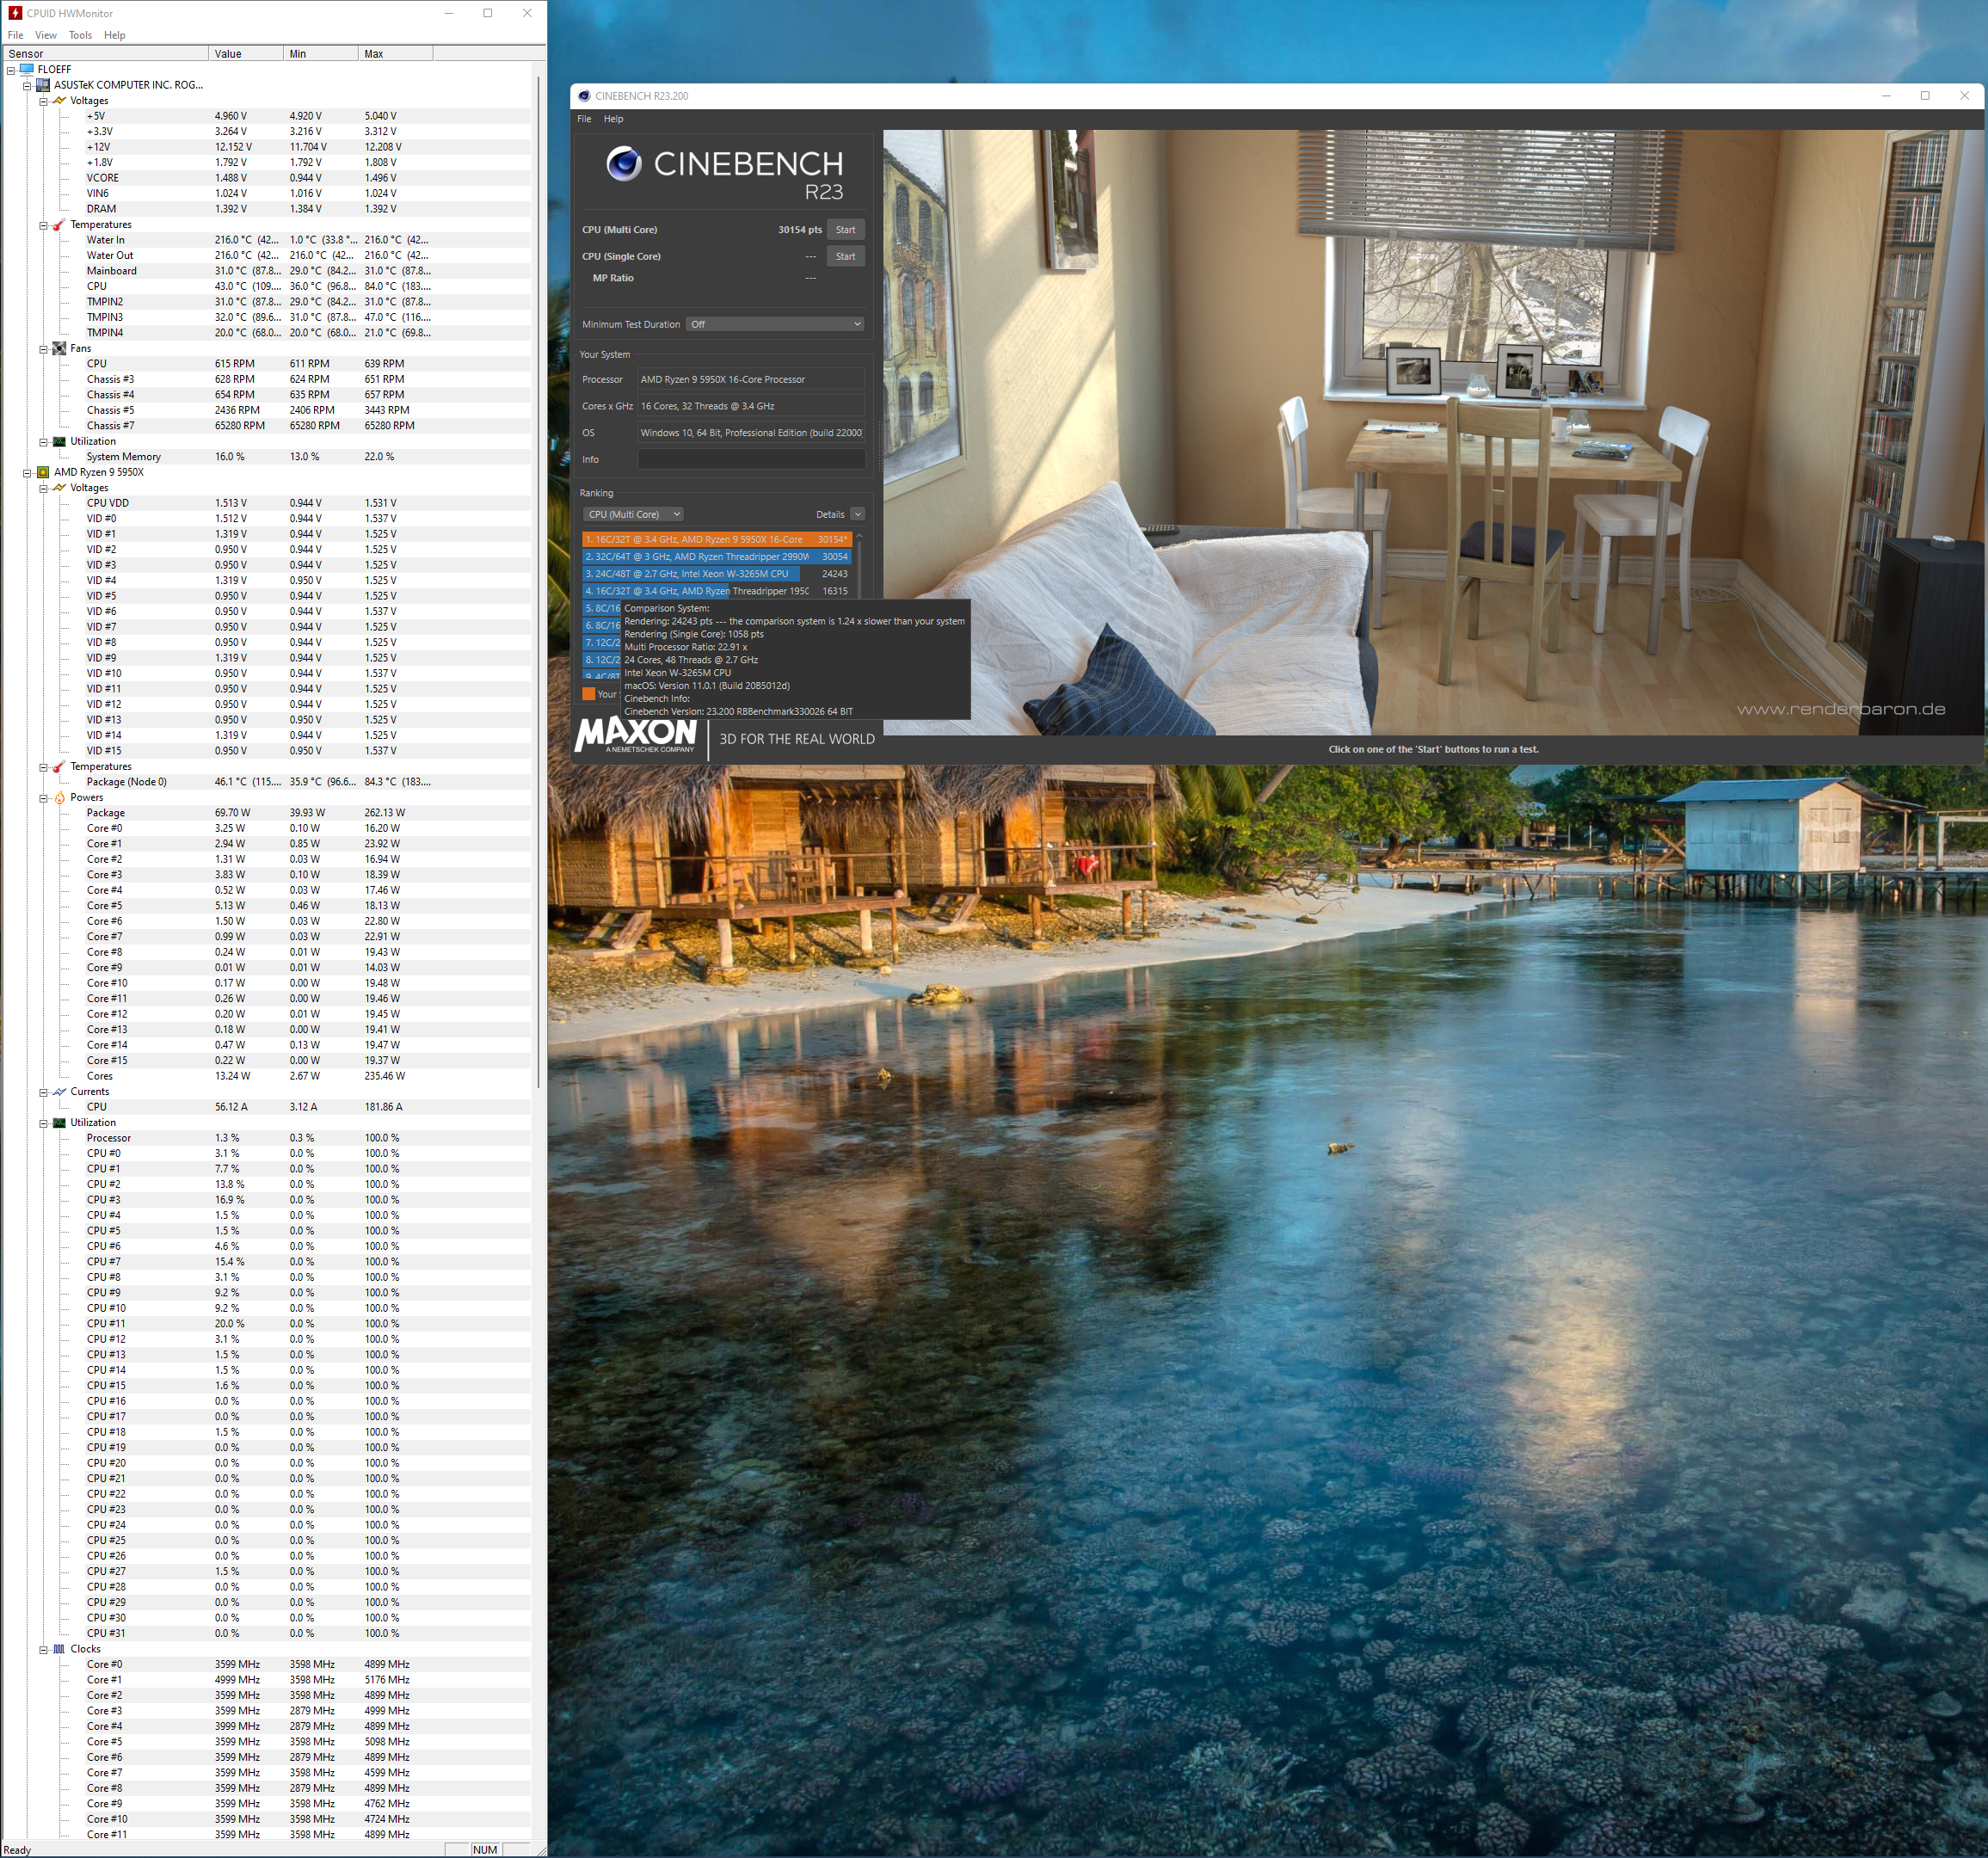Click the HWMonitor lightning bolt title icon
This screenshot has width=1988, height=1858.
coord(14,13)
